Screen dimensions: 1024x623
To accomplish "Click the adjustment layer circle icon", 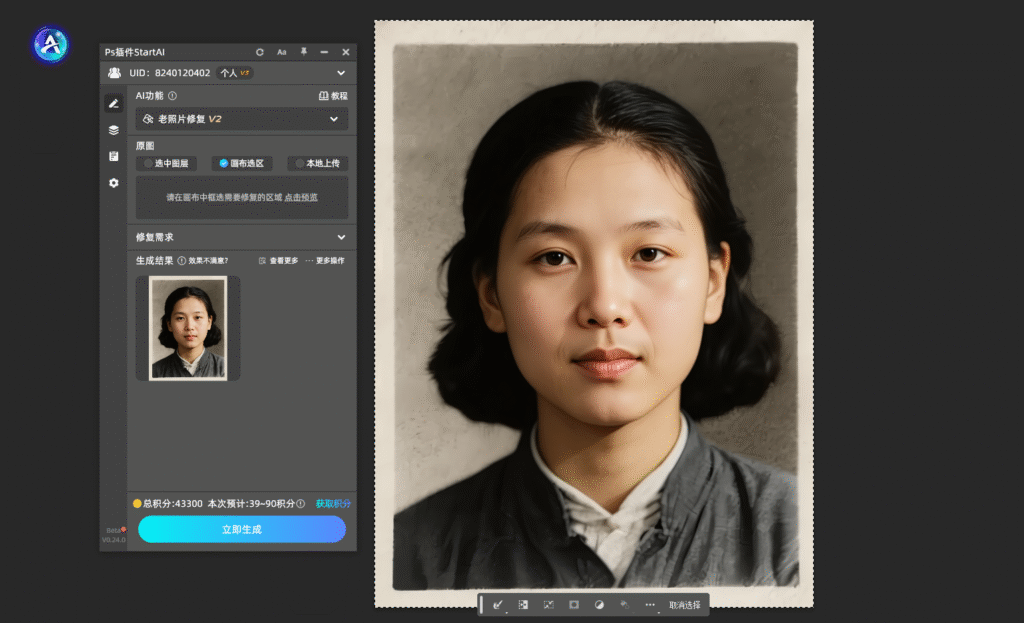I will [x=599, y=605].
